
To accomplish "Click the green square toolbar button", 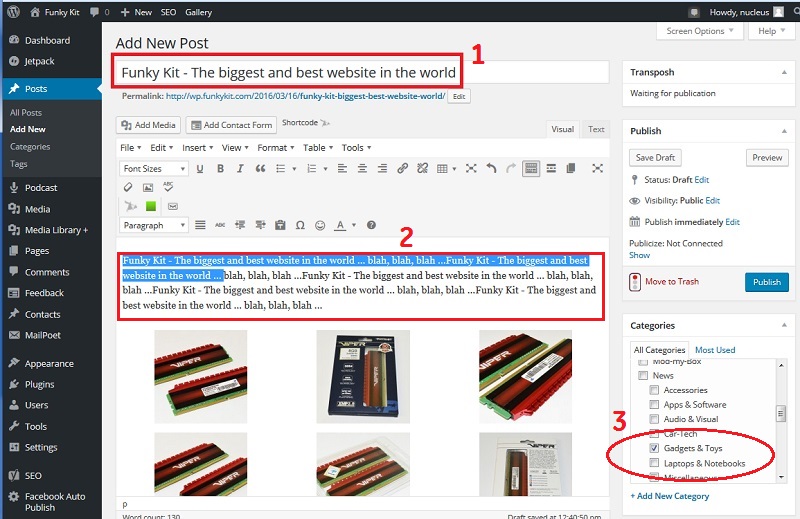I will point(151,206).
